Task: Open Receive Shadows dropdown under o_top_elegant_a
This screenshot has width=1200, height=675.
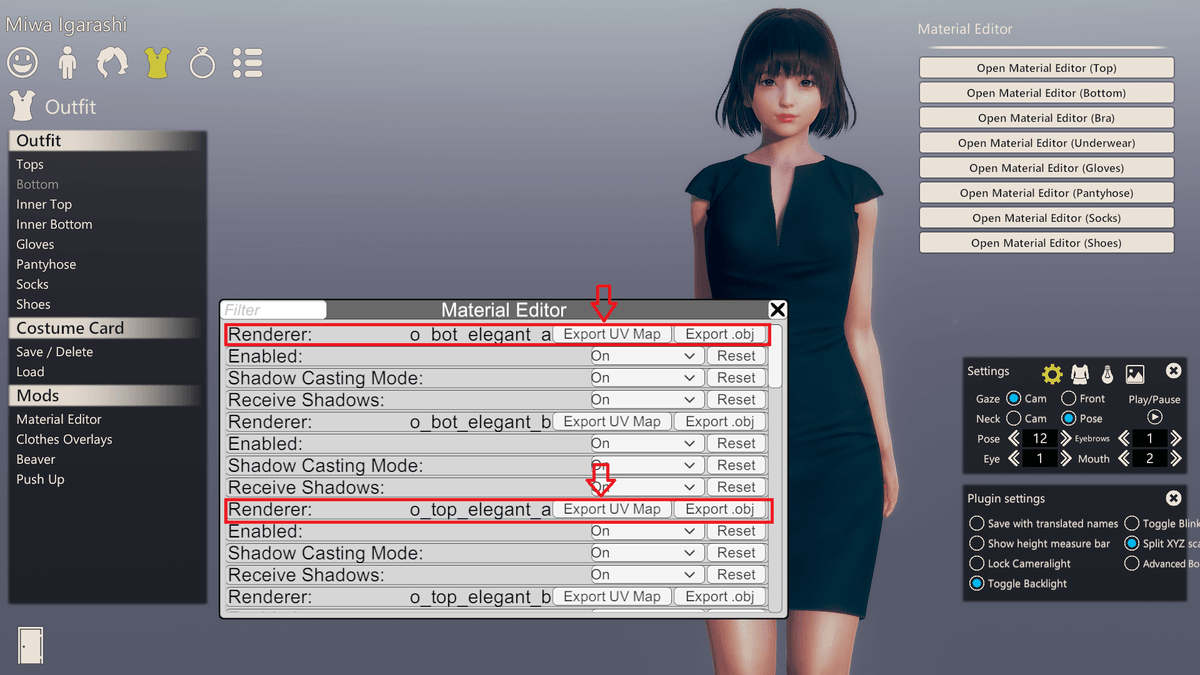Action: point(644,575)
